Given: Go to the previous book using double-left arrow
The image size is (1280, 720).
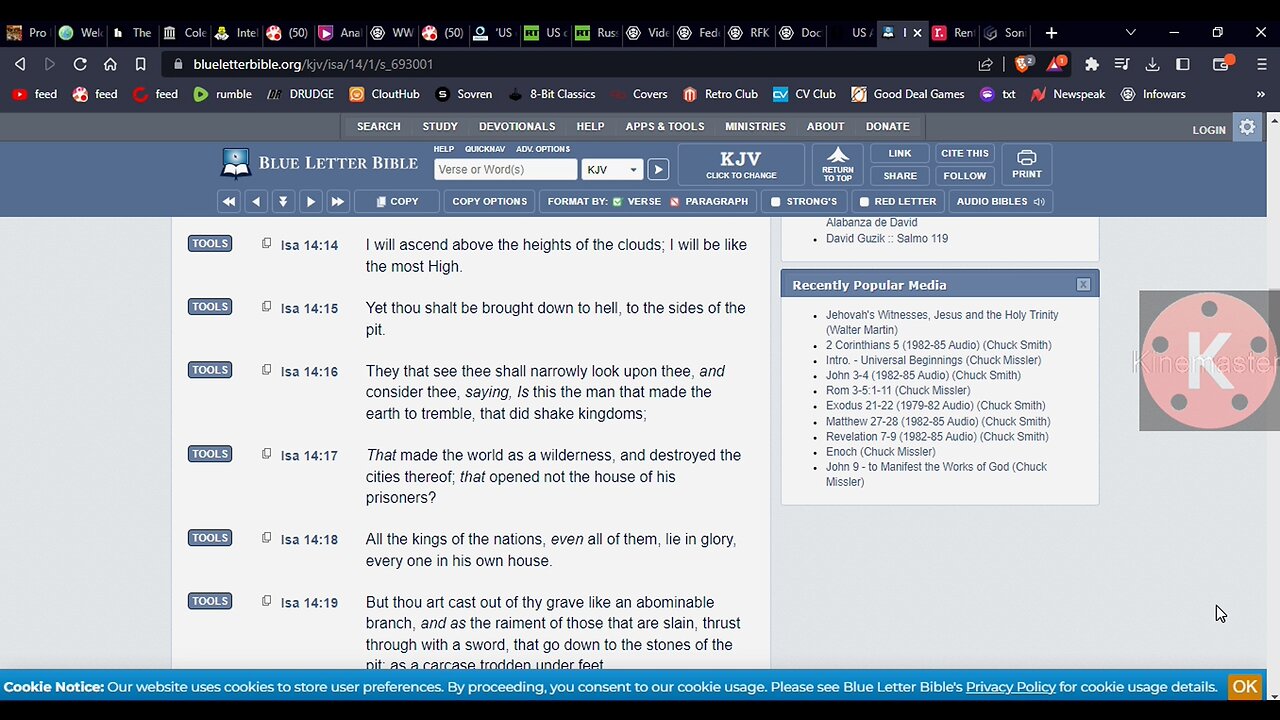Looking at the screenshot, I should tap(229, 201).
